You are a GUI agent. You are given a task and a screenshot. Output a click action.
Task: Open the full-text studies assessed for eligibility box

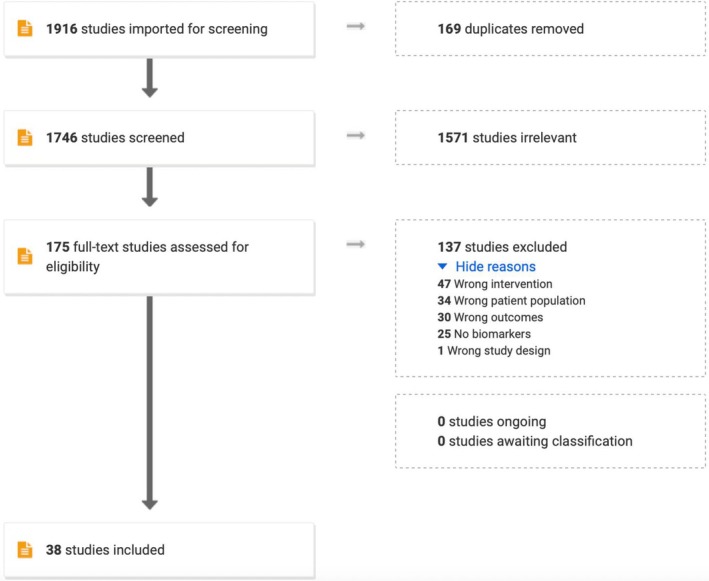(x=160, y=257)
